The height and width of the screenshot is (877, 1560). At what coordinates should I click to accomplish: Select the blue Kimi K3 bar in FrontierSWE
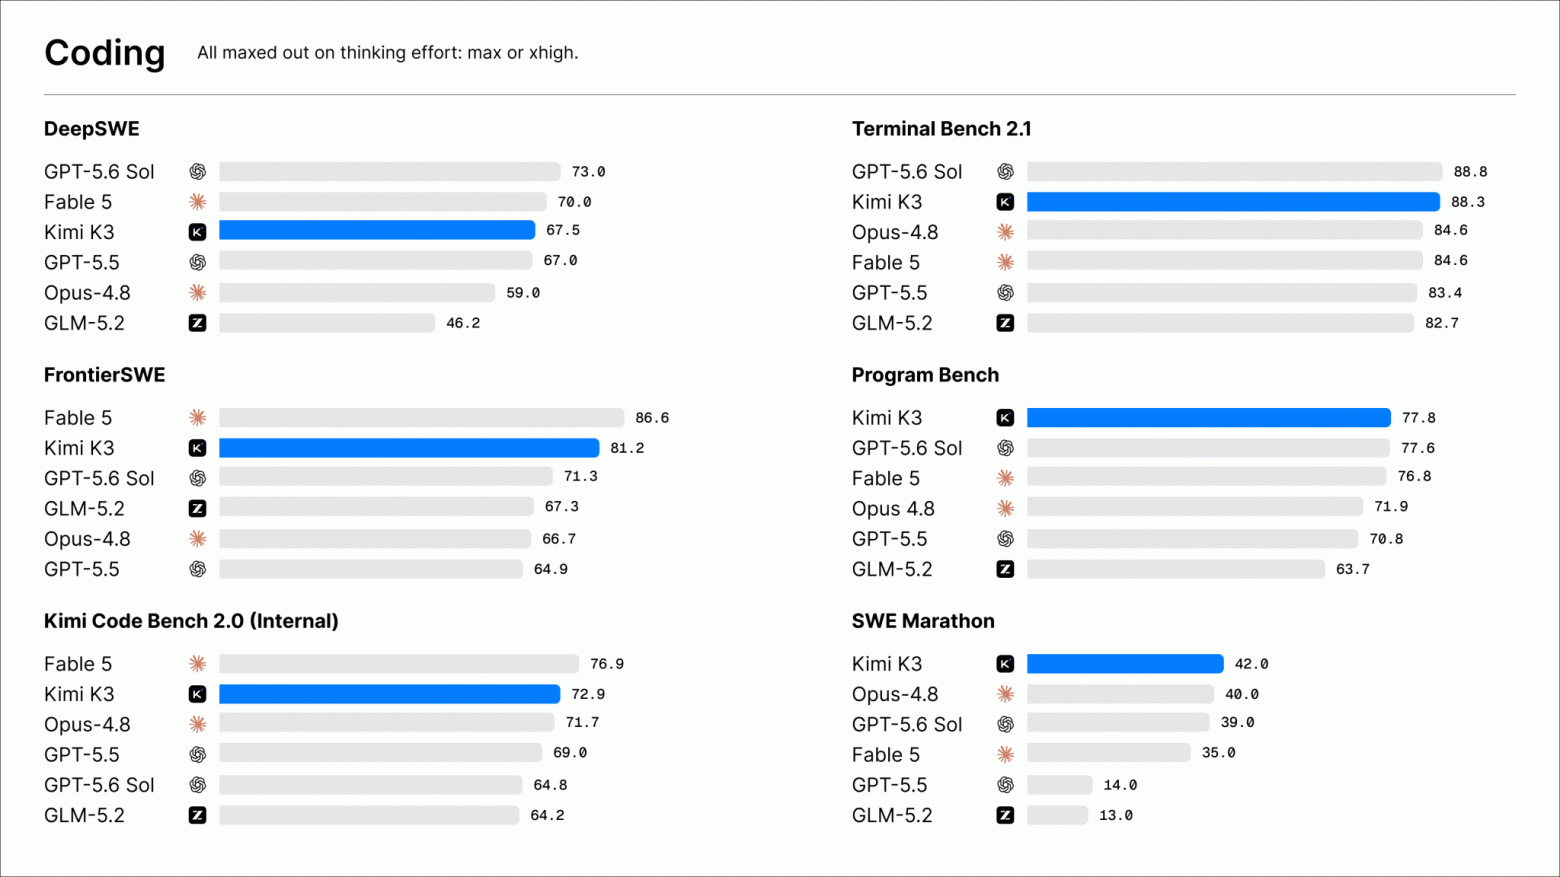(409, 448)
